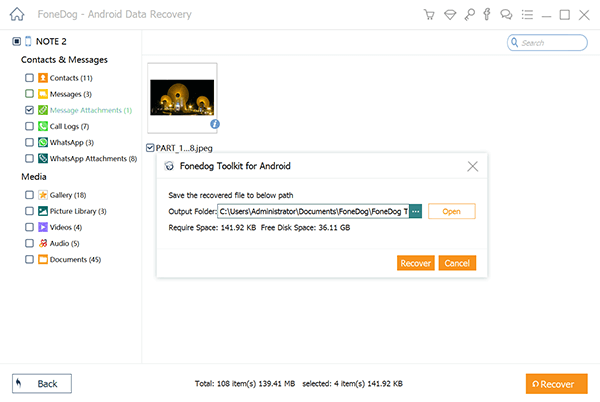Click the main Recover button at bottom
The height and width of the screenshot is (402, 600).
tap(556, 384)
